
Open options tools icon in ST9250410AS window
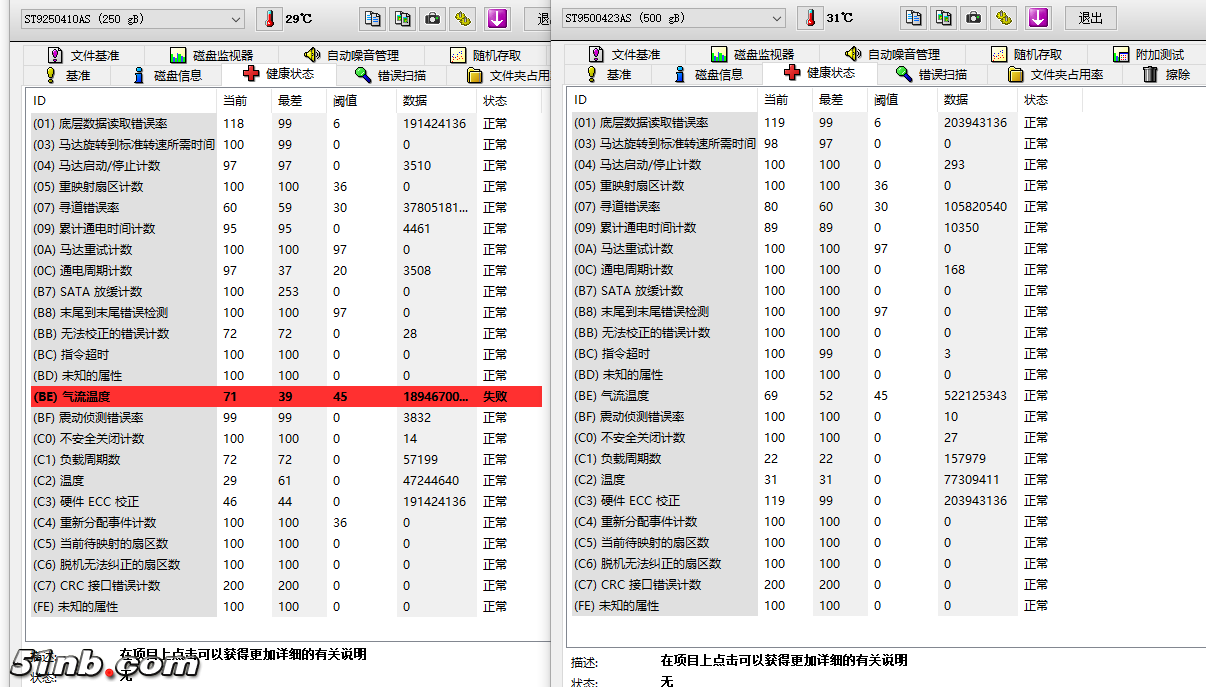(x=464, y=18)
